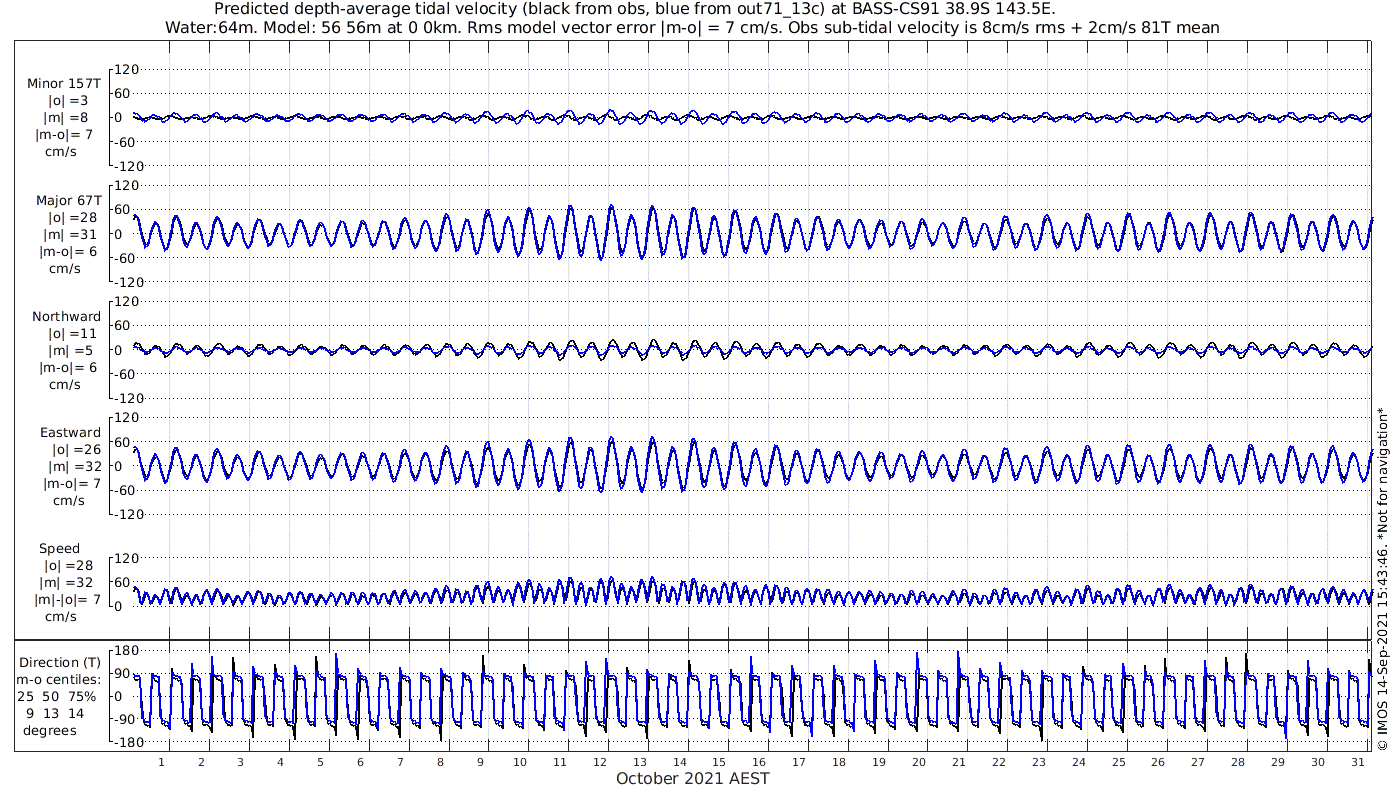Click the Major velocity peak near day 12
Viewport: 1400px width, 800px height.
pyautogui.click(x=609, y=208)
